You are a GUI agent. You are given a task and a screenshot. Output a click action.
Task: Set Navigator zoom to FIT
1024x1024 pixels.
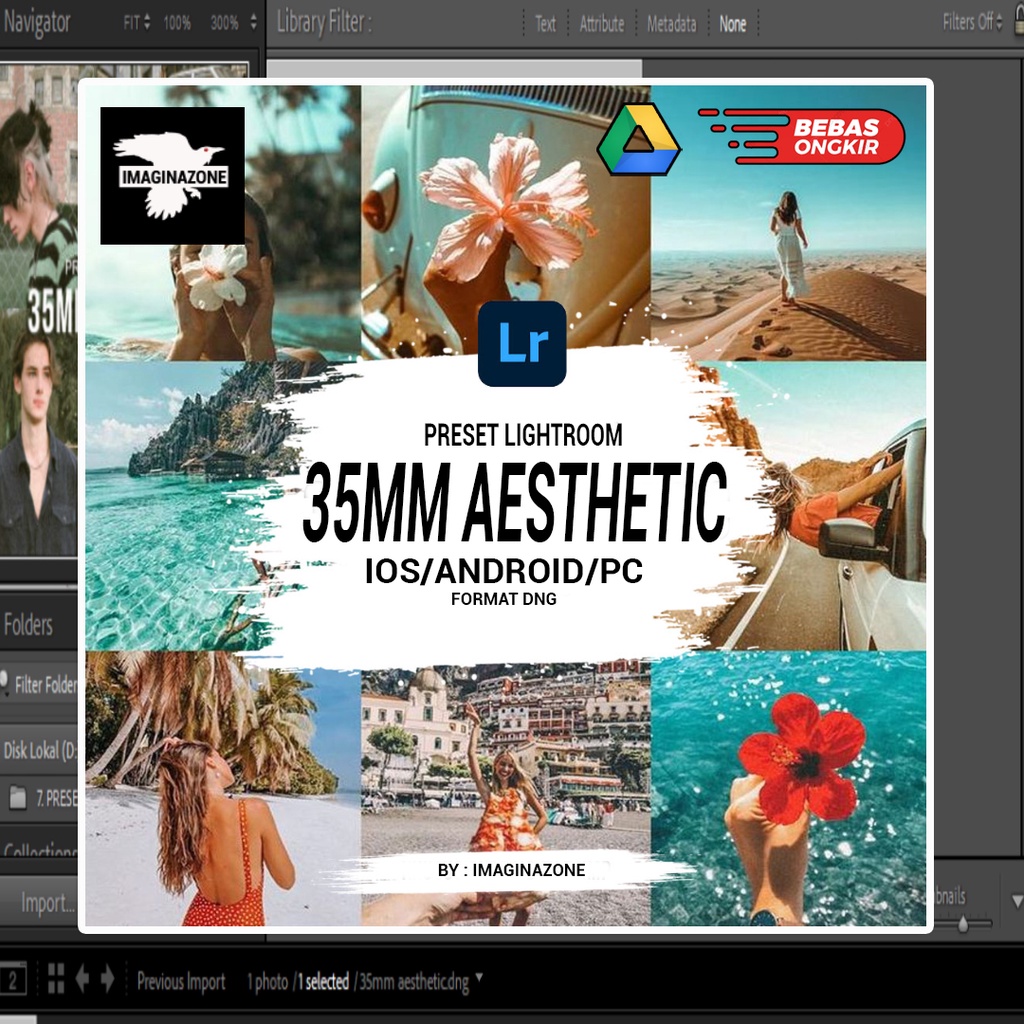[x=131, y=24]
